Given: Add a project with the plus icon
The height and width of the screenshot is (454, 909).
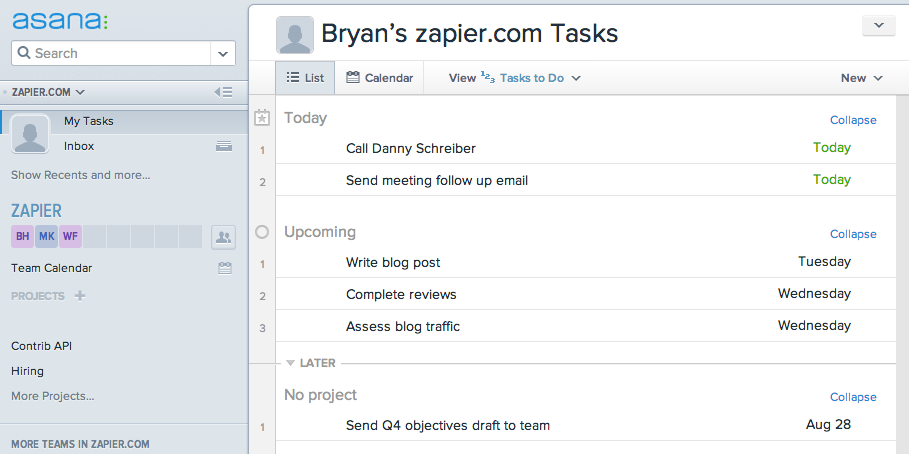Looking at the screenshot, I should (80, 296).
